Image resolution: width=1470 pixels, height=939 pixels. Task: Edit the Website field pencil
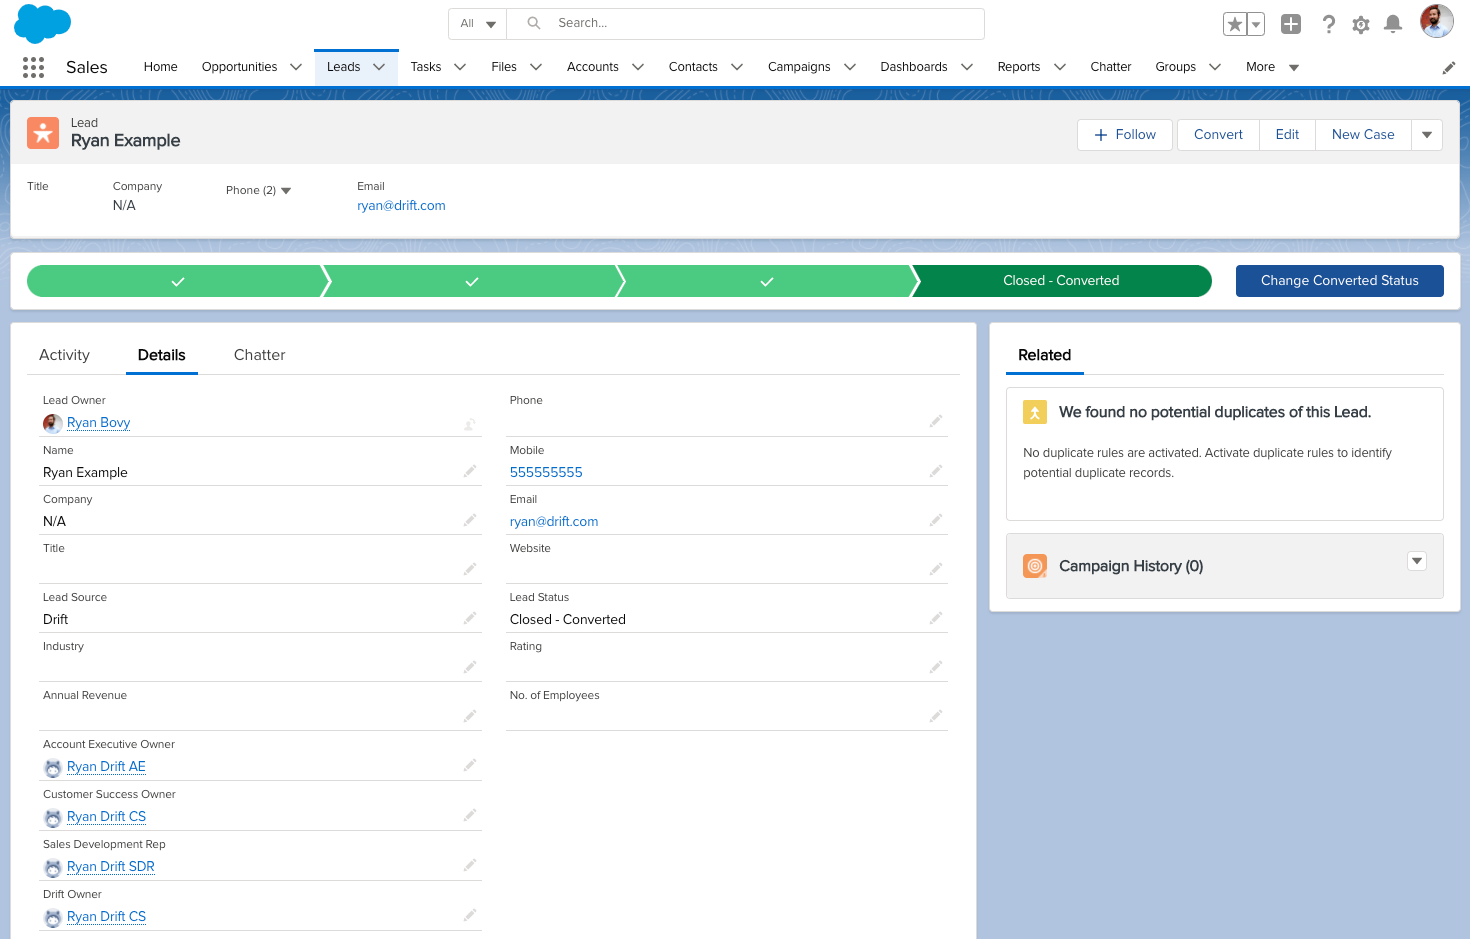click(936, 569)
